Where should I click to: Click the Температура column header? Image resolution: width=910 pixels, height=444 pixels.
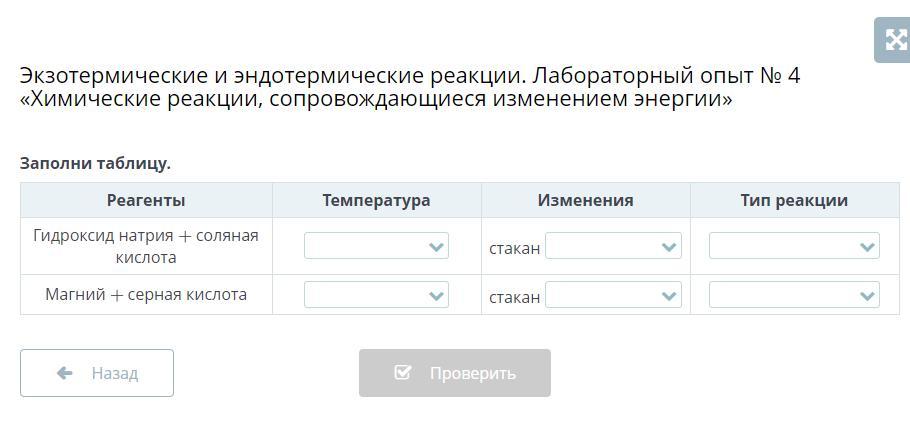coord(376,200)
